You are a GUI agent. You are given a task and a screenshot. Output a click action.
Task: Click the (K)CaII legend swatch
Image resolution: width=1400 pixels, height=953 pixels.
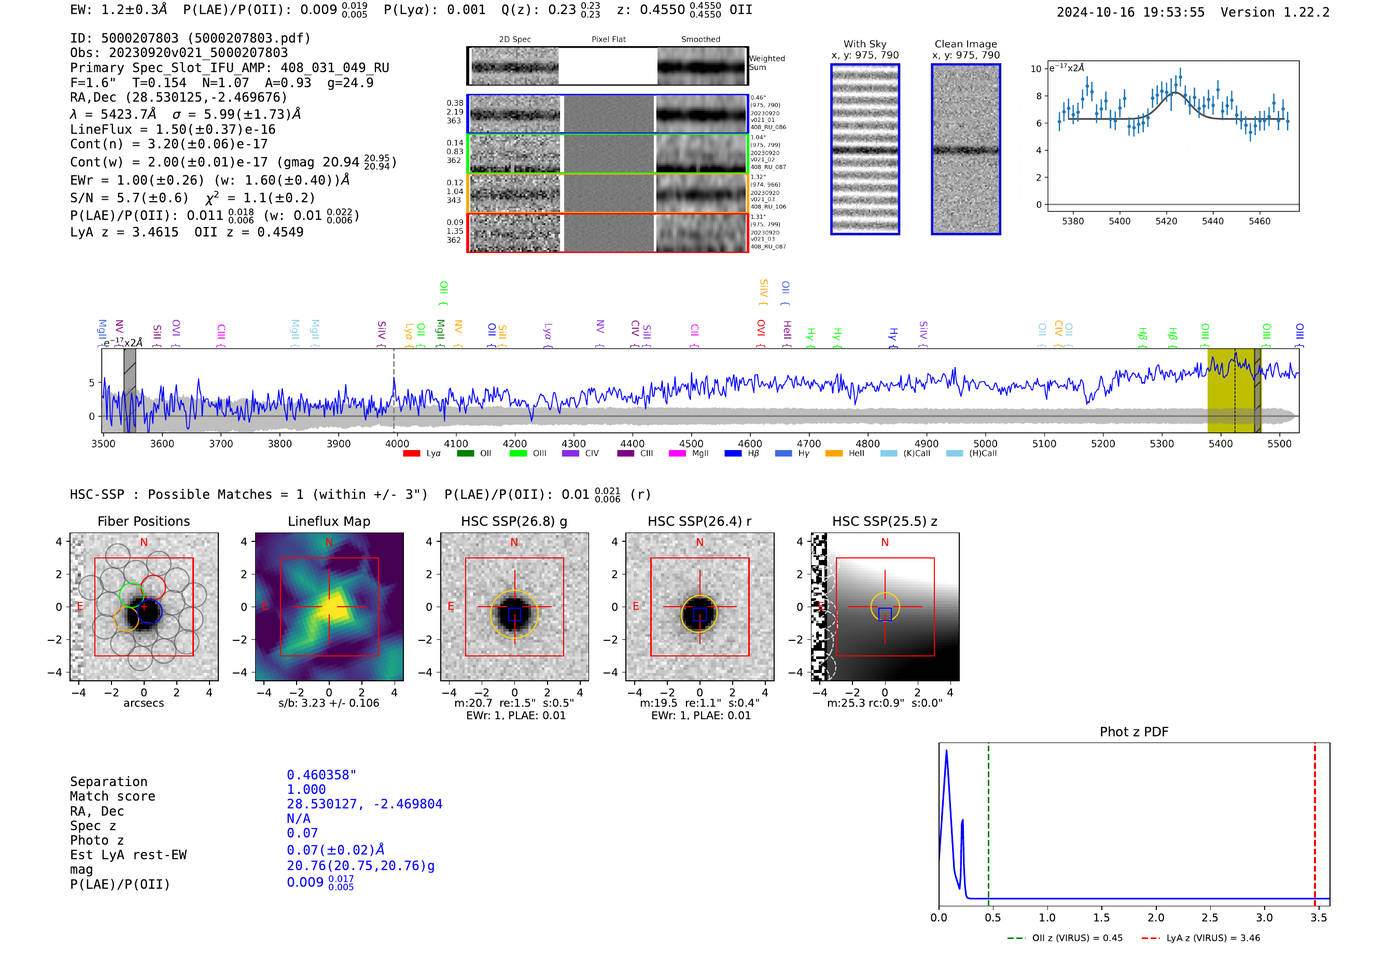pos(888,454)
